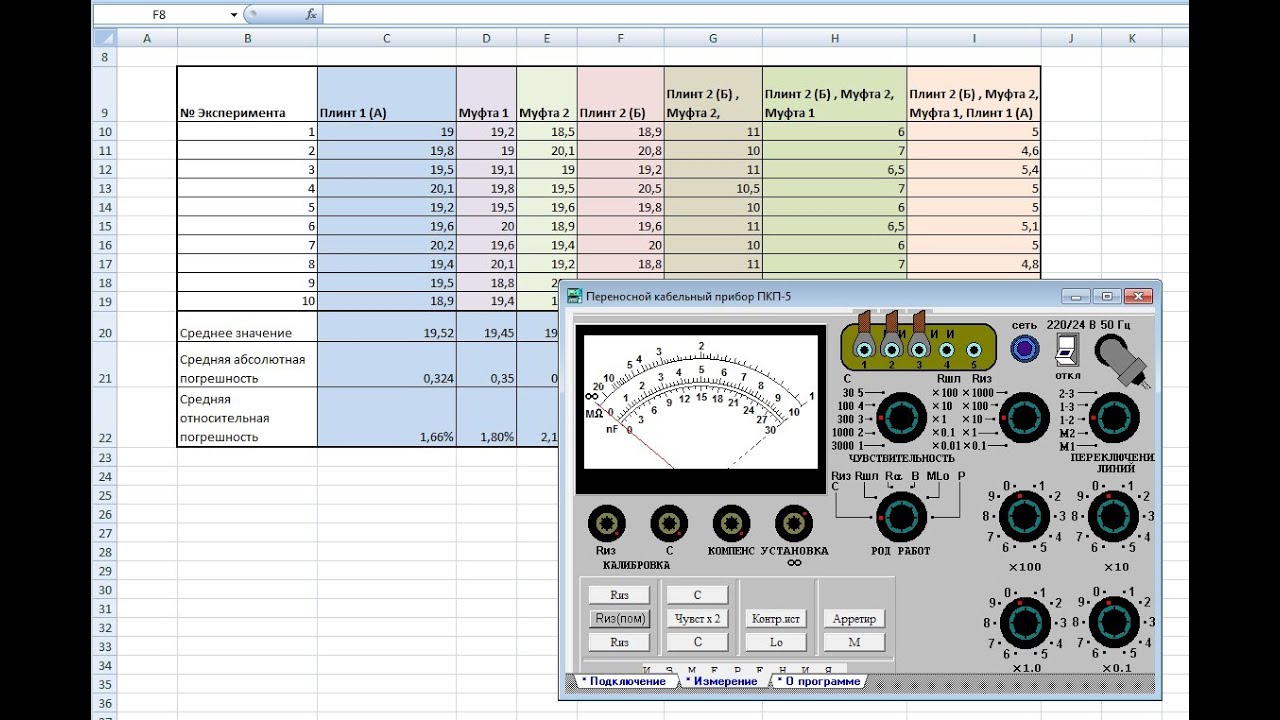The width and height of the screenshot is (1280, 720).
Task: Turn the ЧУВСТВИТЕЛЬНОСТЬ sensitivity knob
Action: point(901,417)
